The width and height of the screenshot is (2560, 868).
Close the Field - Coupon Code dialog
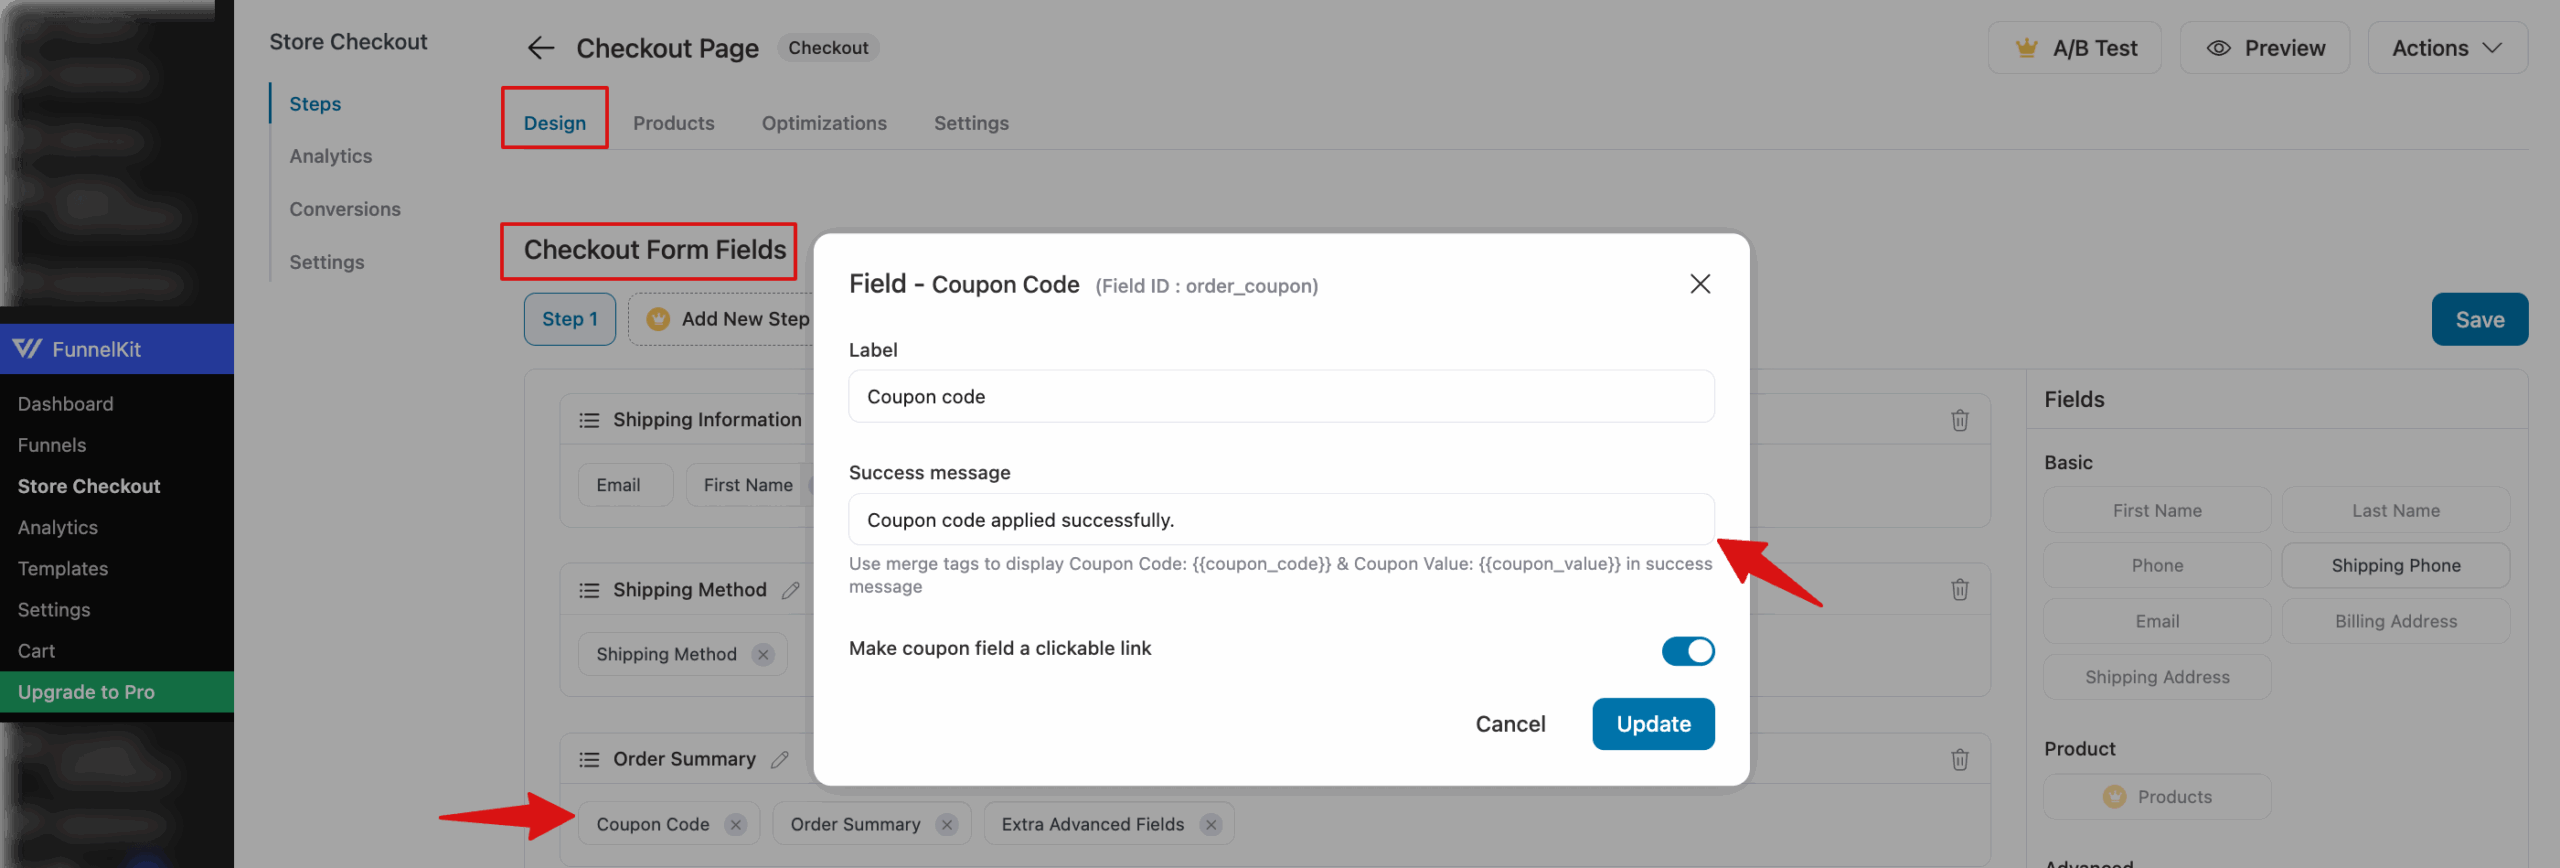(1700, 283)
